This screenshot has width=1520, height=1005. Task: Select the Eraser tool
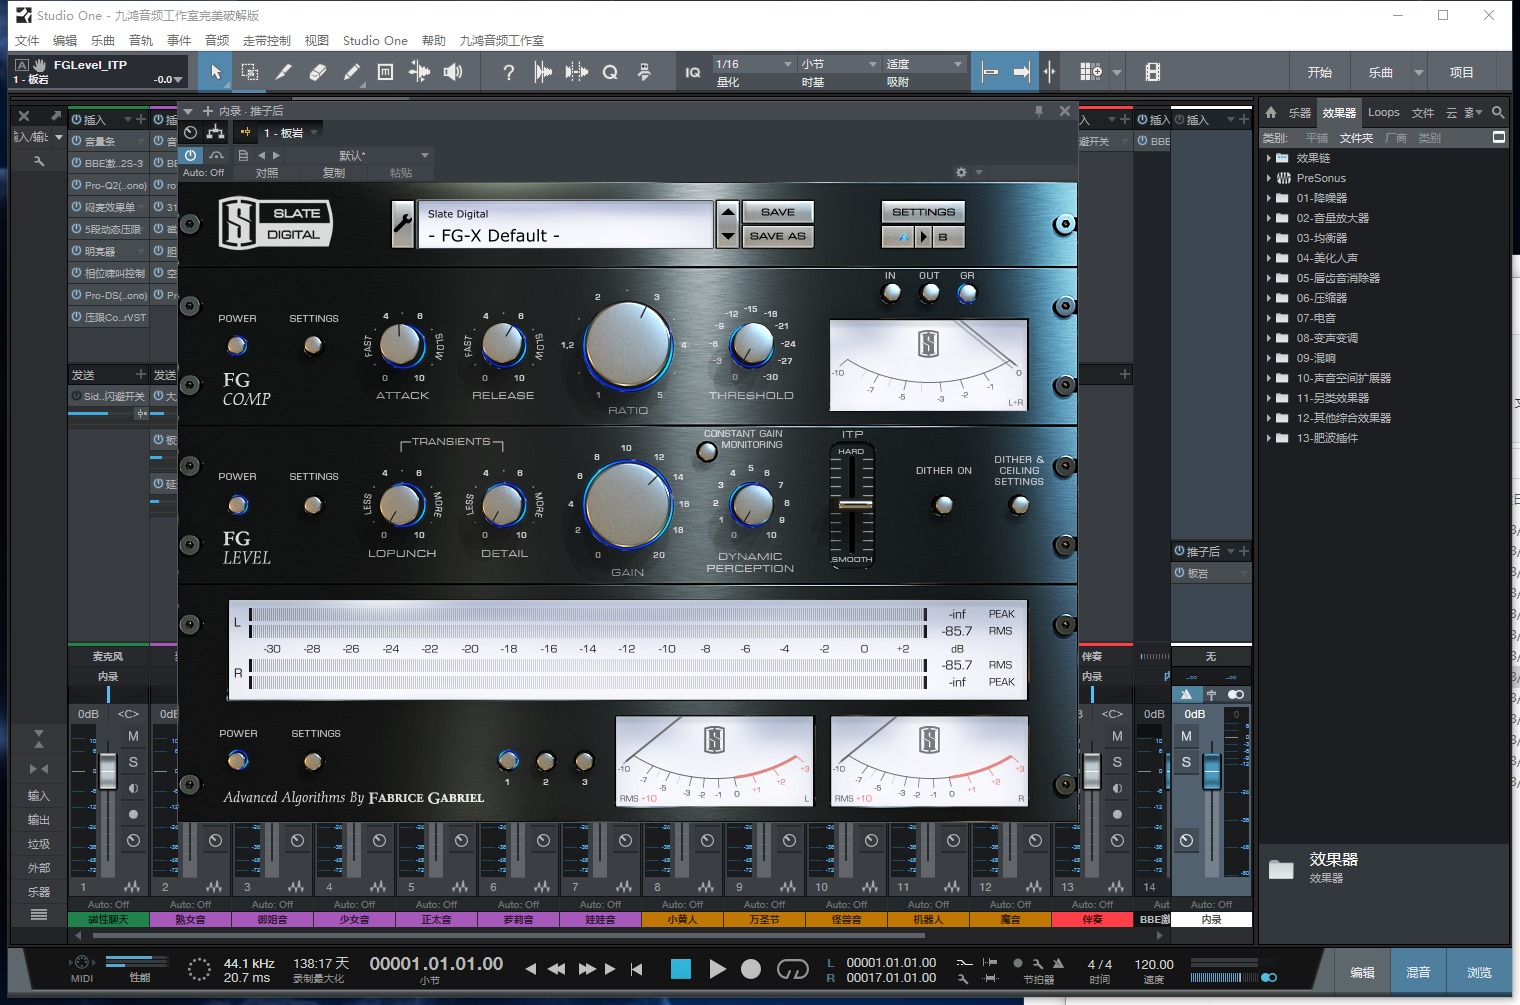[318, 72]
